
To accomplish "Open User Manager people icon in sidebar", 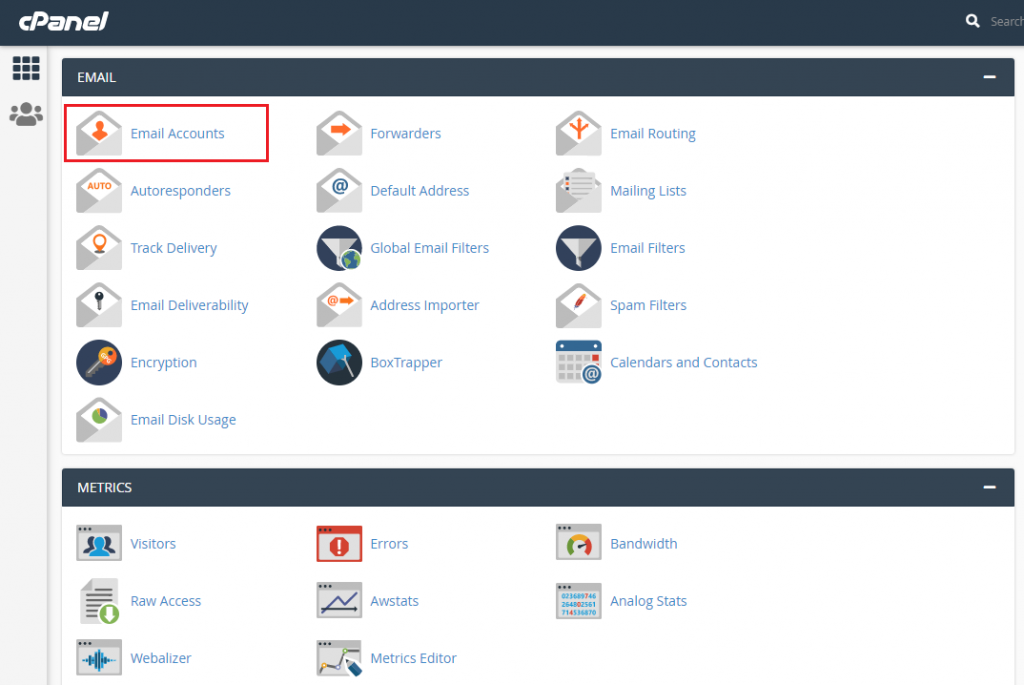I will 26,114.
